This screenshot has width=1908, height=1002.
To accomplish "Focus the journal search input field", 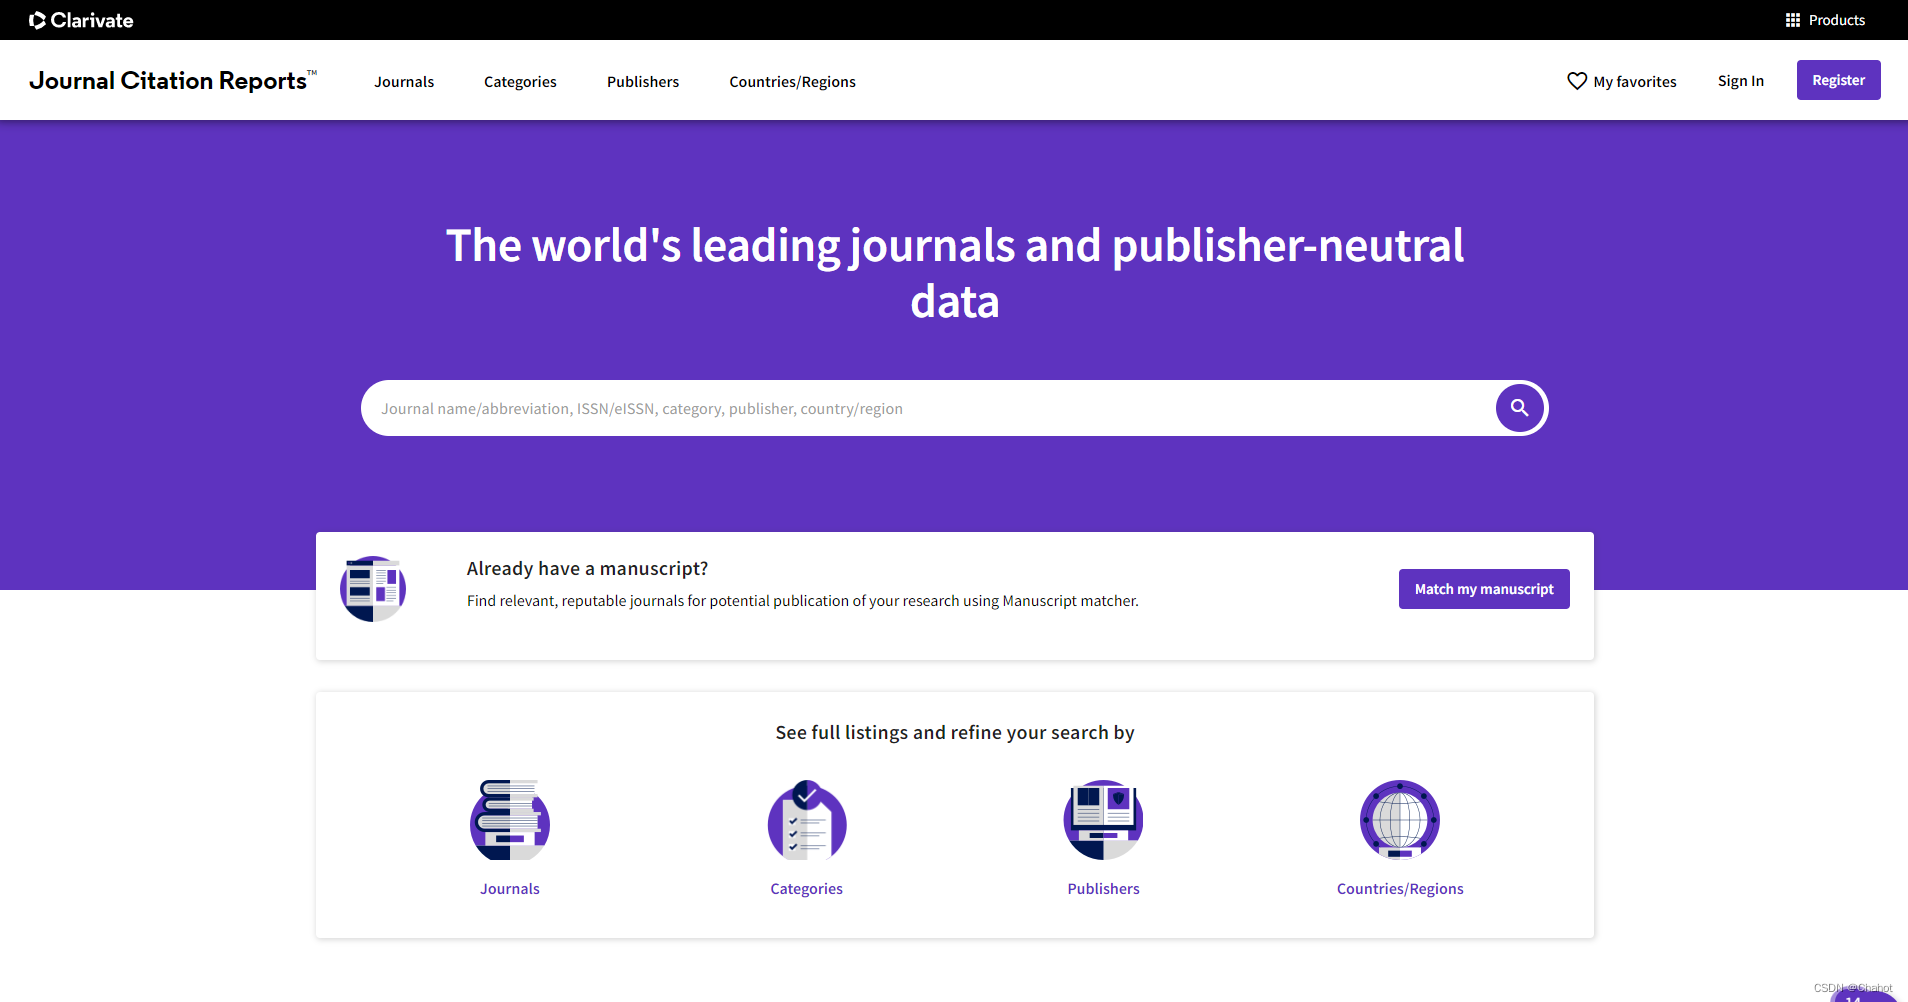I will pos(928,408).
